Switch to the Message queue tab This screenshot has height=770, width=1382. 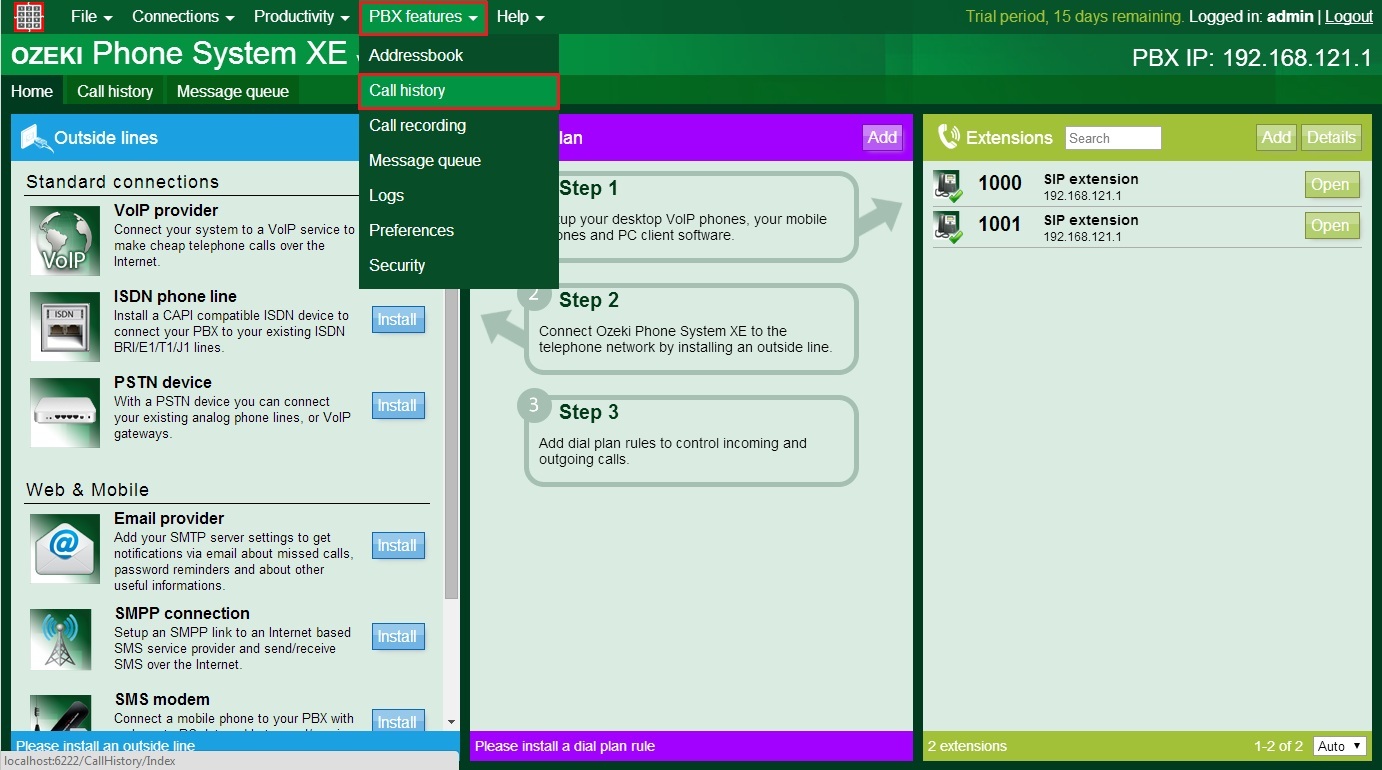233,91
